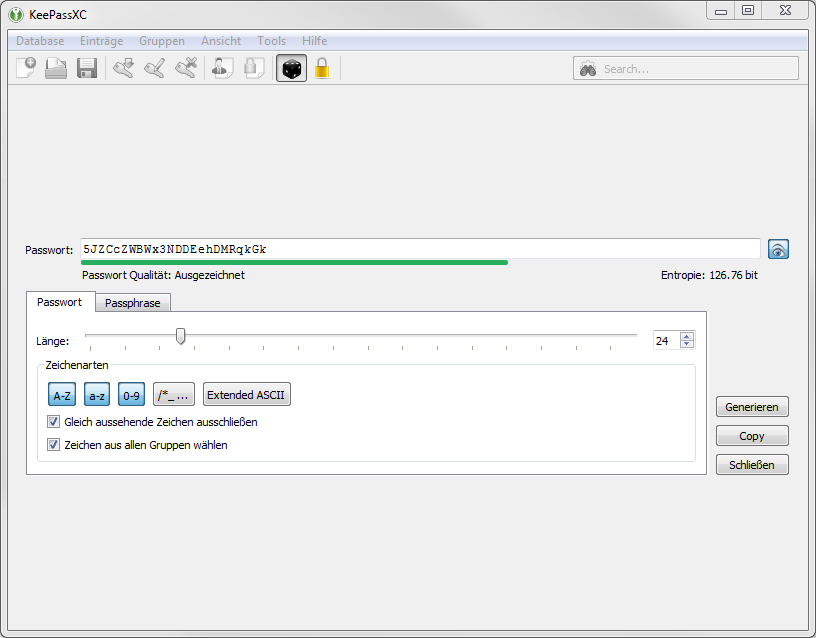The height and width of the screenshot is (638, 816).
Task: Open the Gruppen menu
Action: click(162, 41)
